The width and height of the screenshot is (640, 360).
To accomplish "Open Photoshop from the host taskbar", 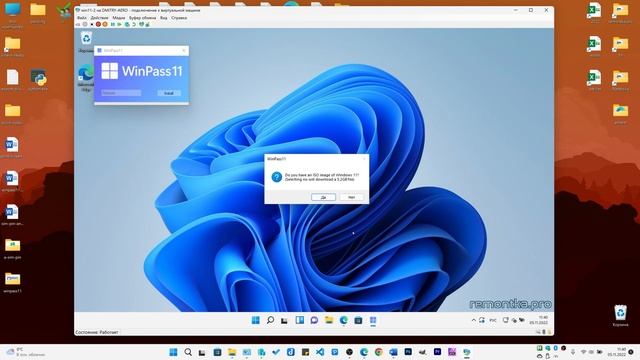I will click(x=408, y=352).
